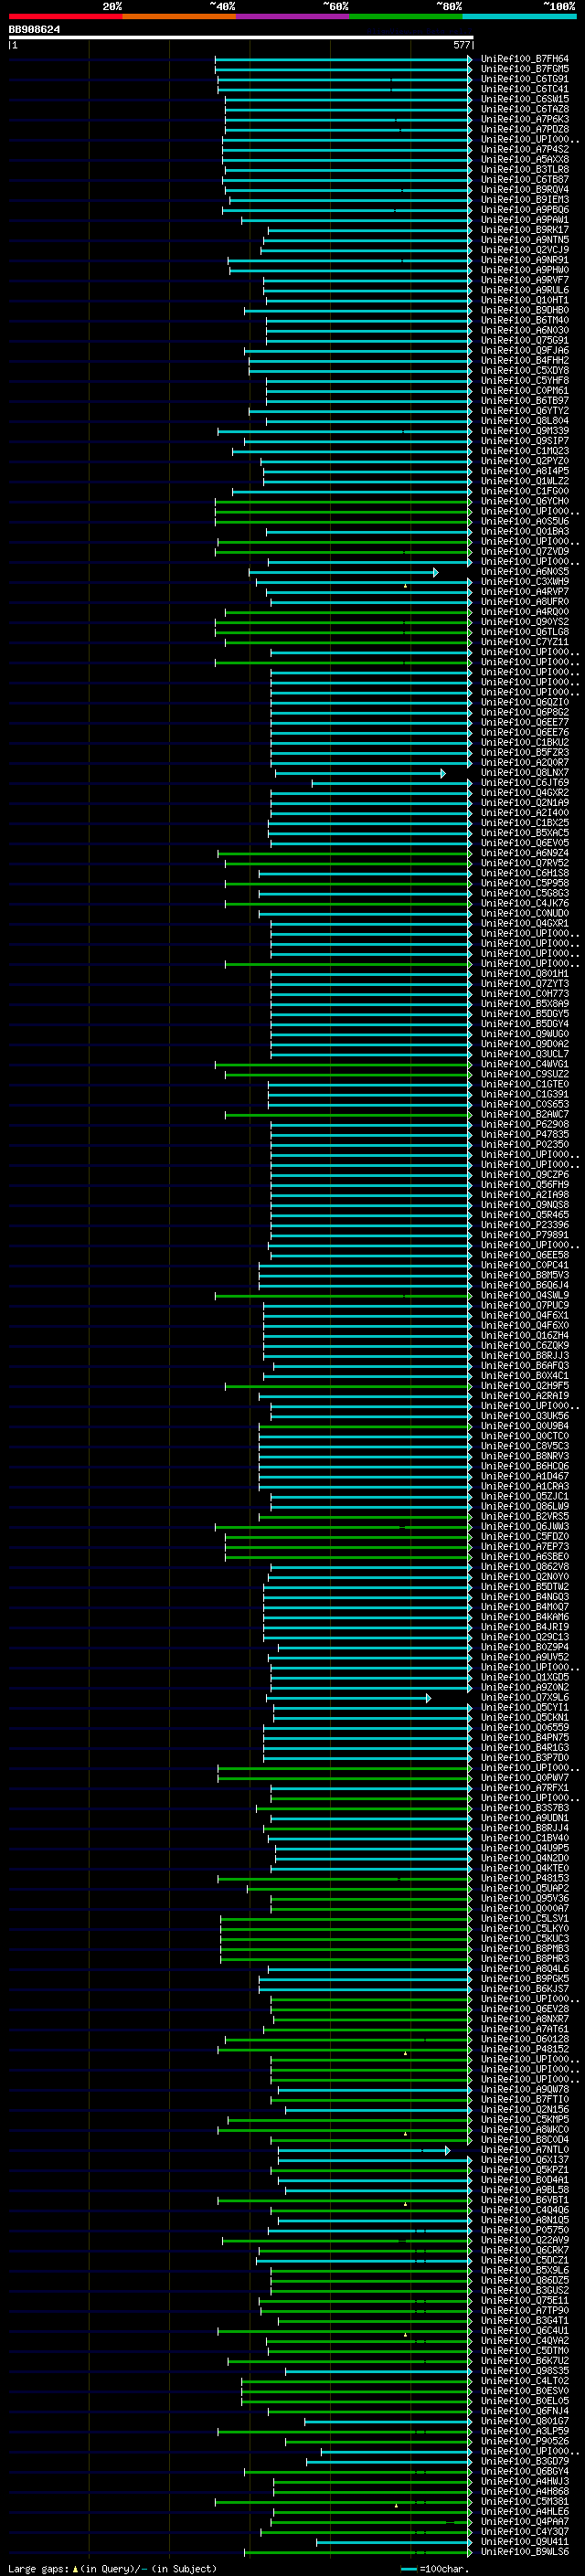
Task: Click the white query length bar ending at 577
Action: coord(240,37)
